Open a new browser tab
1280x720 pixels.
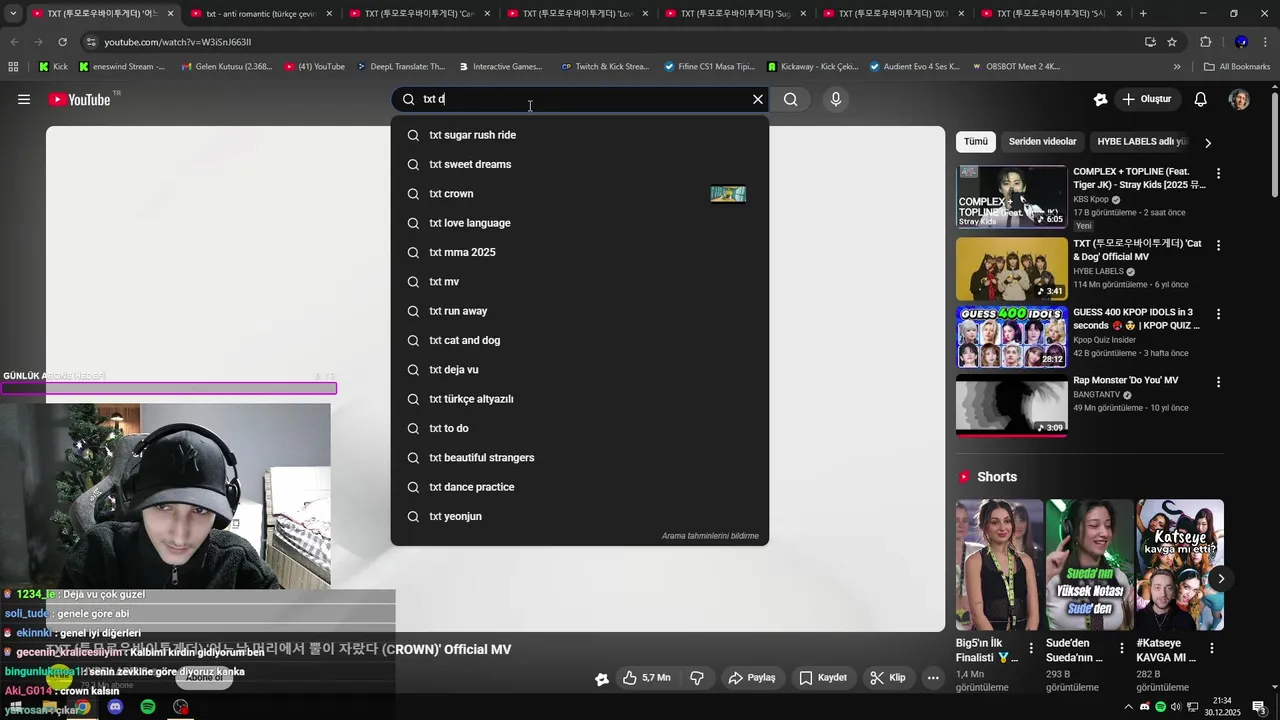[1143, 13]
